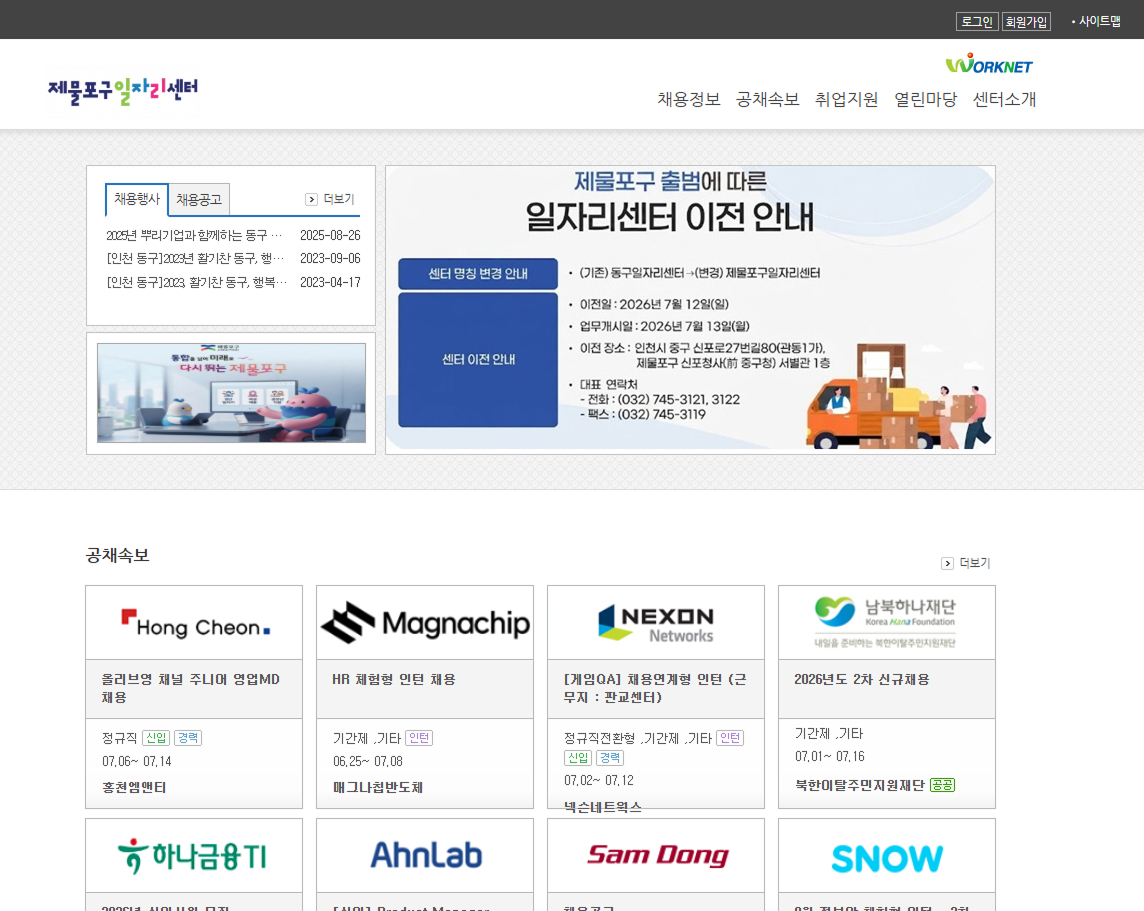The image size is (1144, 911).
Task: Click the 신입 tag on 홍천엠앤티 card
Action: (x=156, y=738)
